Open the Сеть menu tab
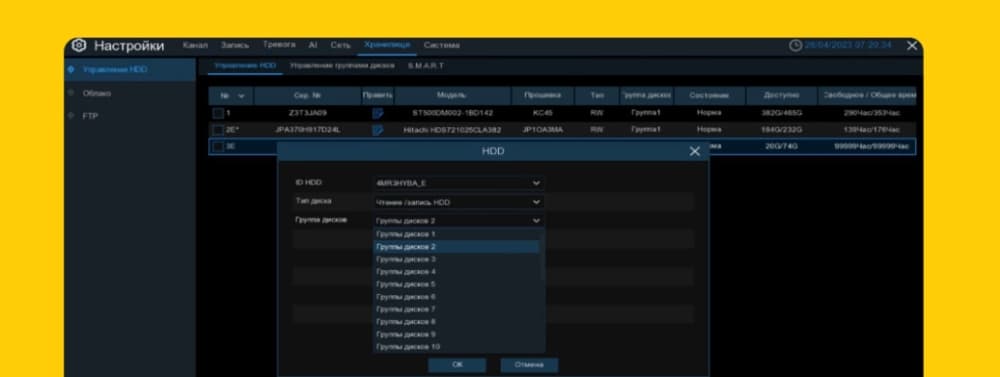Image resolution: width=1000 pixels, height=377 pixels. click(x=341, y=45)
